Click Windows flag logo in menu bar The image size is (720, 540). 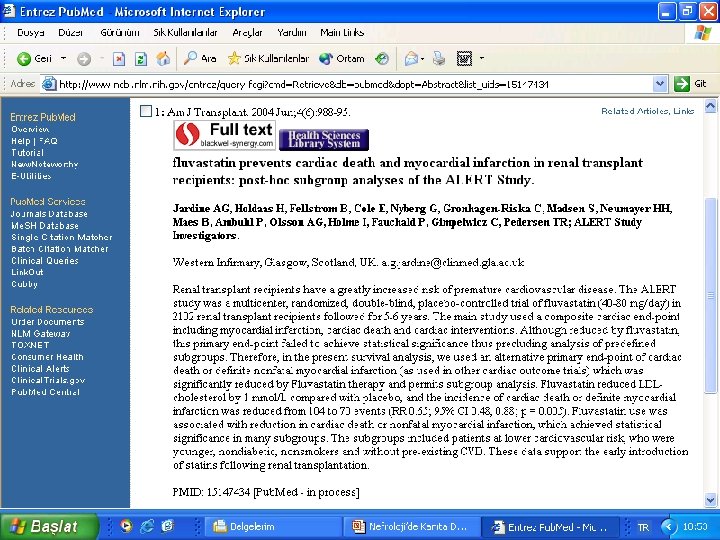(703, 33)
